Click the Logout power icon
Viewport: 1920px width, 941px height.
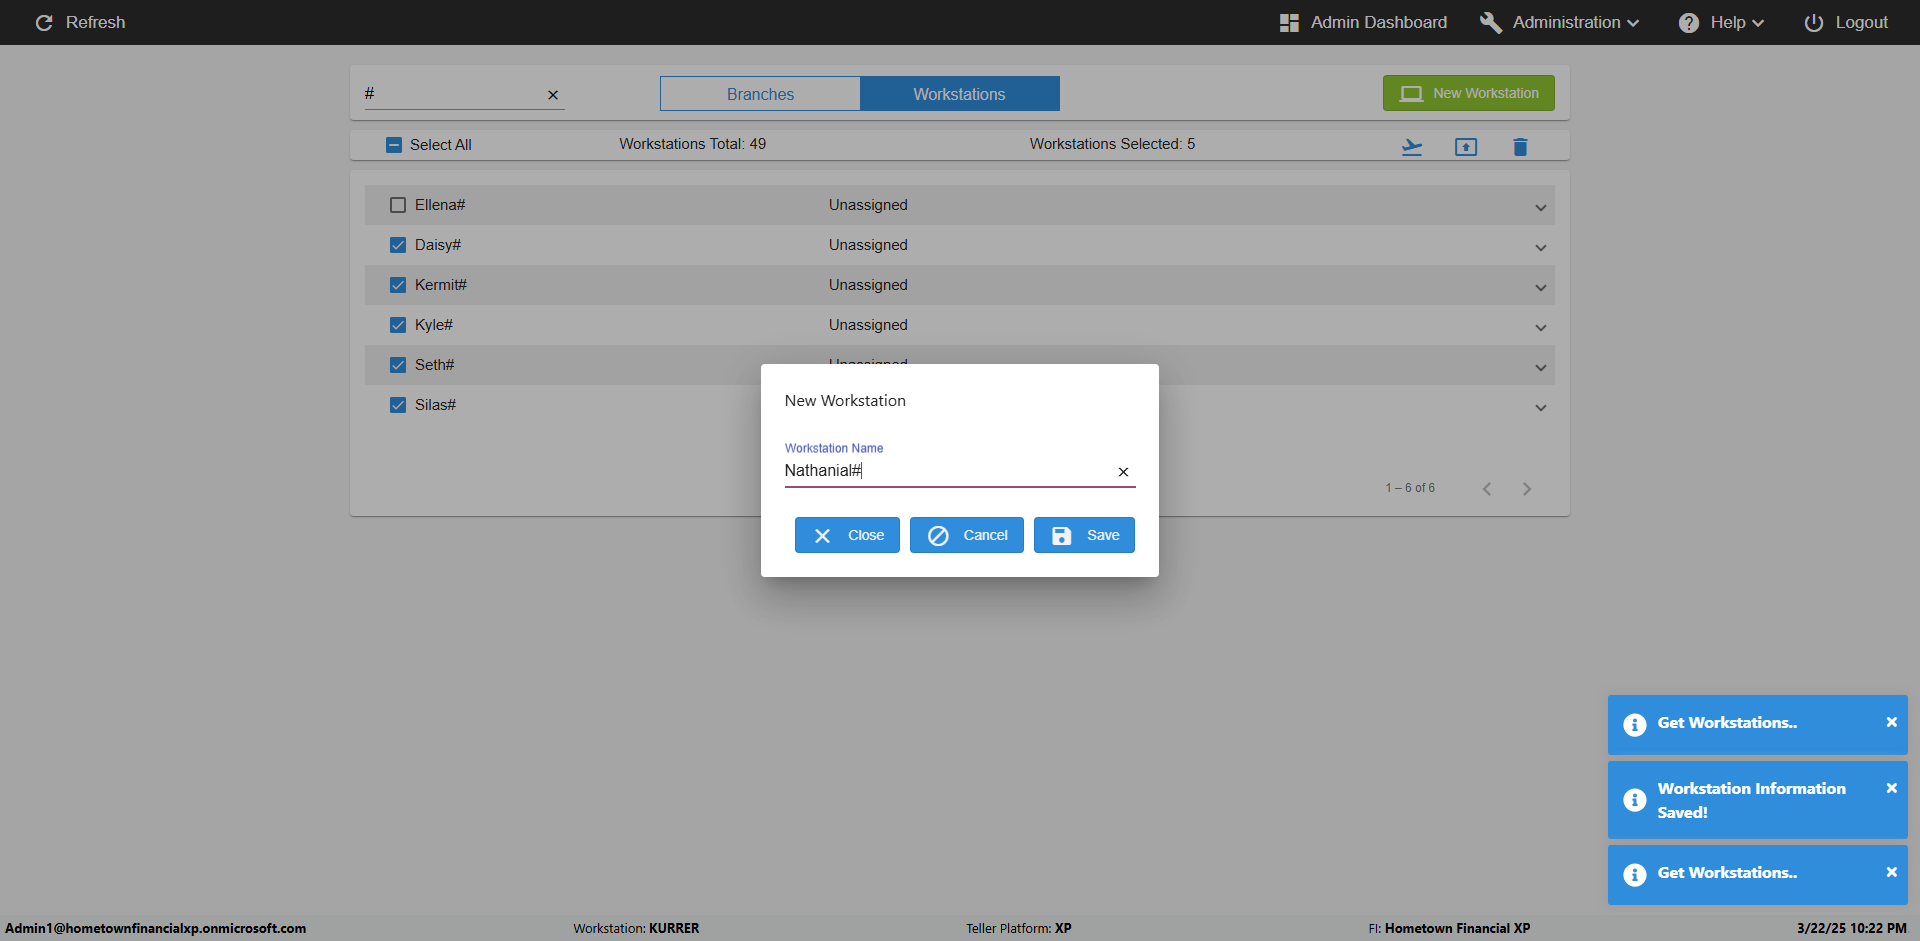(x=1813, y=22)
